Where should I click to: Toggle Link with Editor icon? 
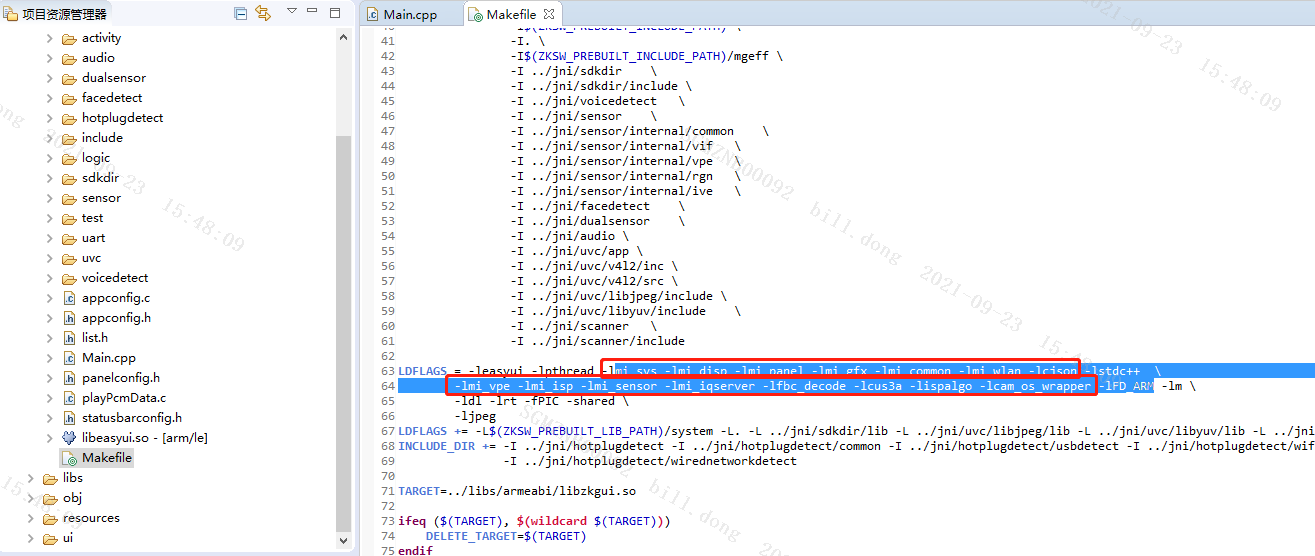[263, 13]
